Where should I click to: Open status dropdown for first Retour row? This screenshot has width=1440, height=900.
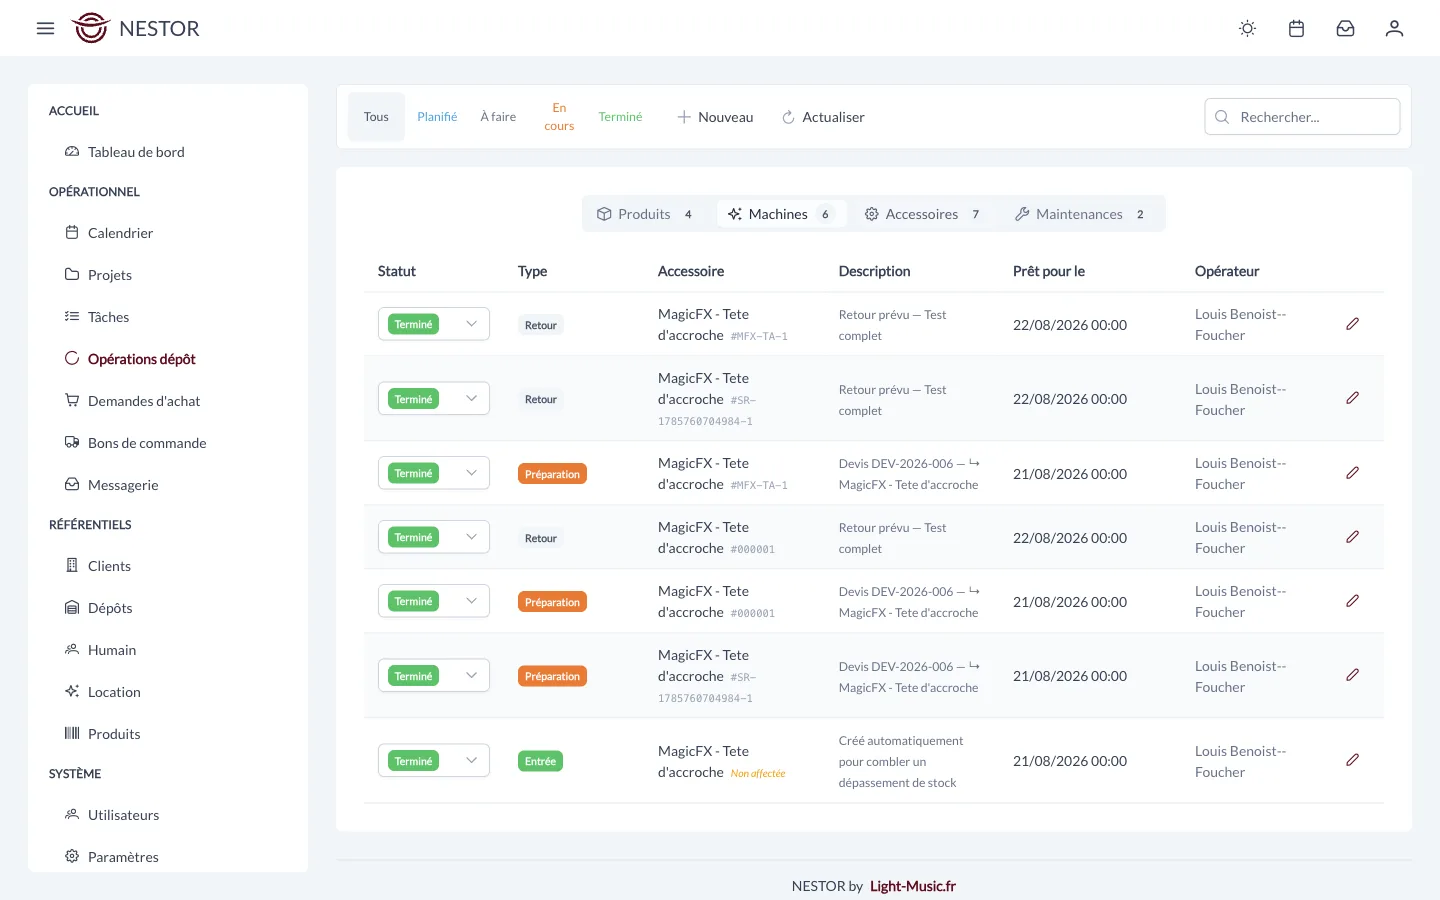pyautogui.click(x=434, y=324)
